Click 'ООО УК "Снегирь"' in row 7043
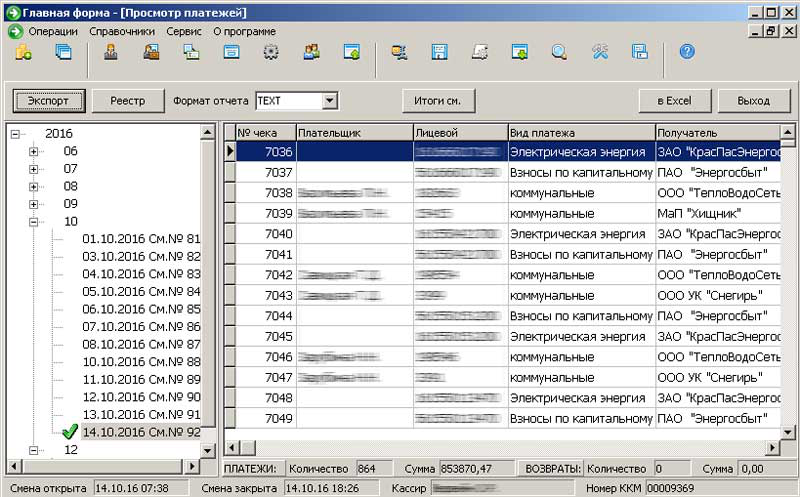Viewport: 800px width, 497px height. [x=718, y=295]
